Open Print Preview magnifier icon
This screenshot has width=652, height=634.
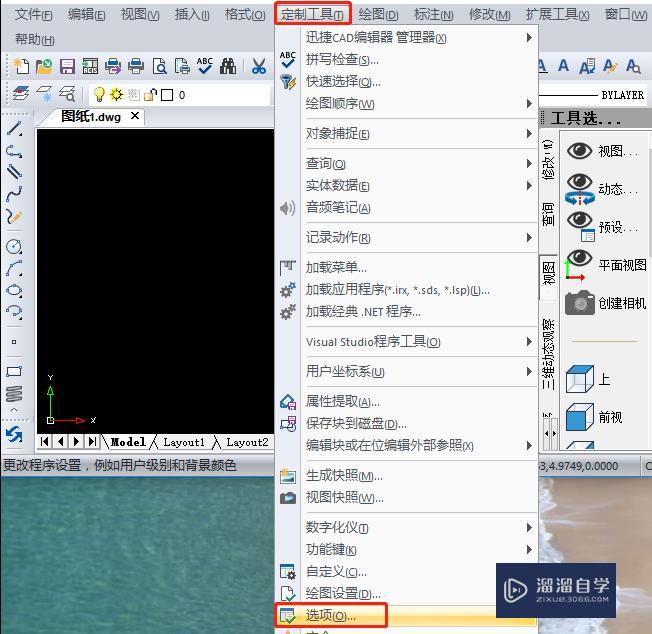coord(159,66)
